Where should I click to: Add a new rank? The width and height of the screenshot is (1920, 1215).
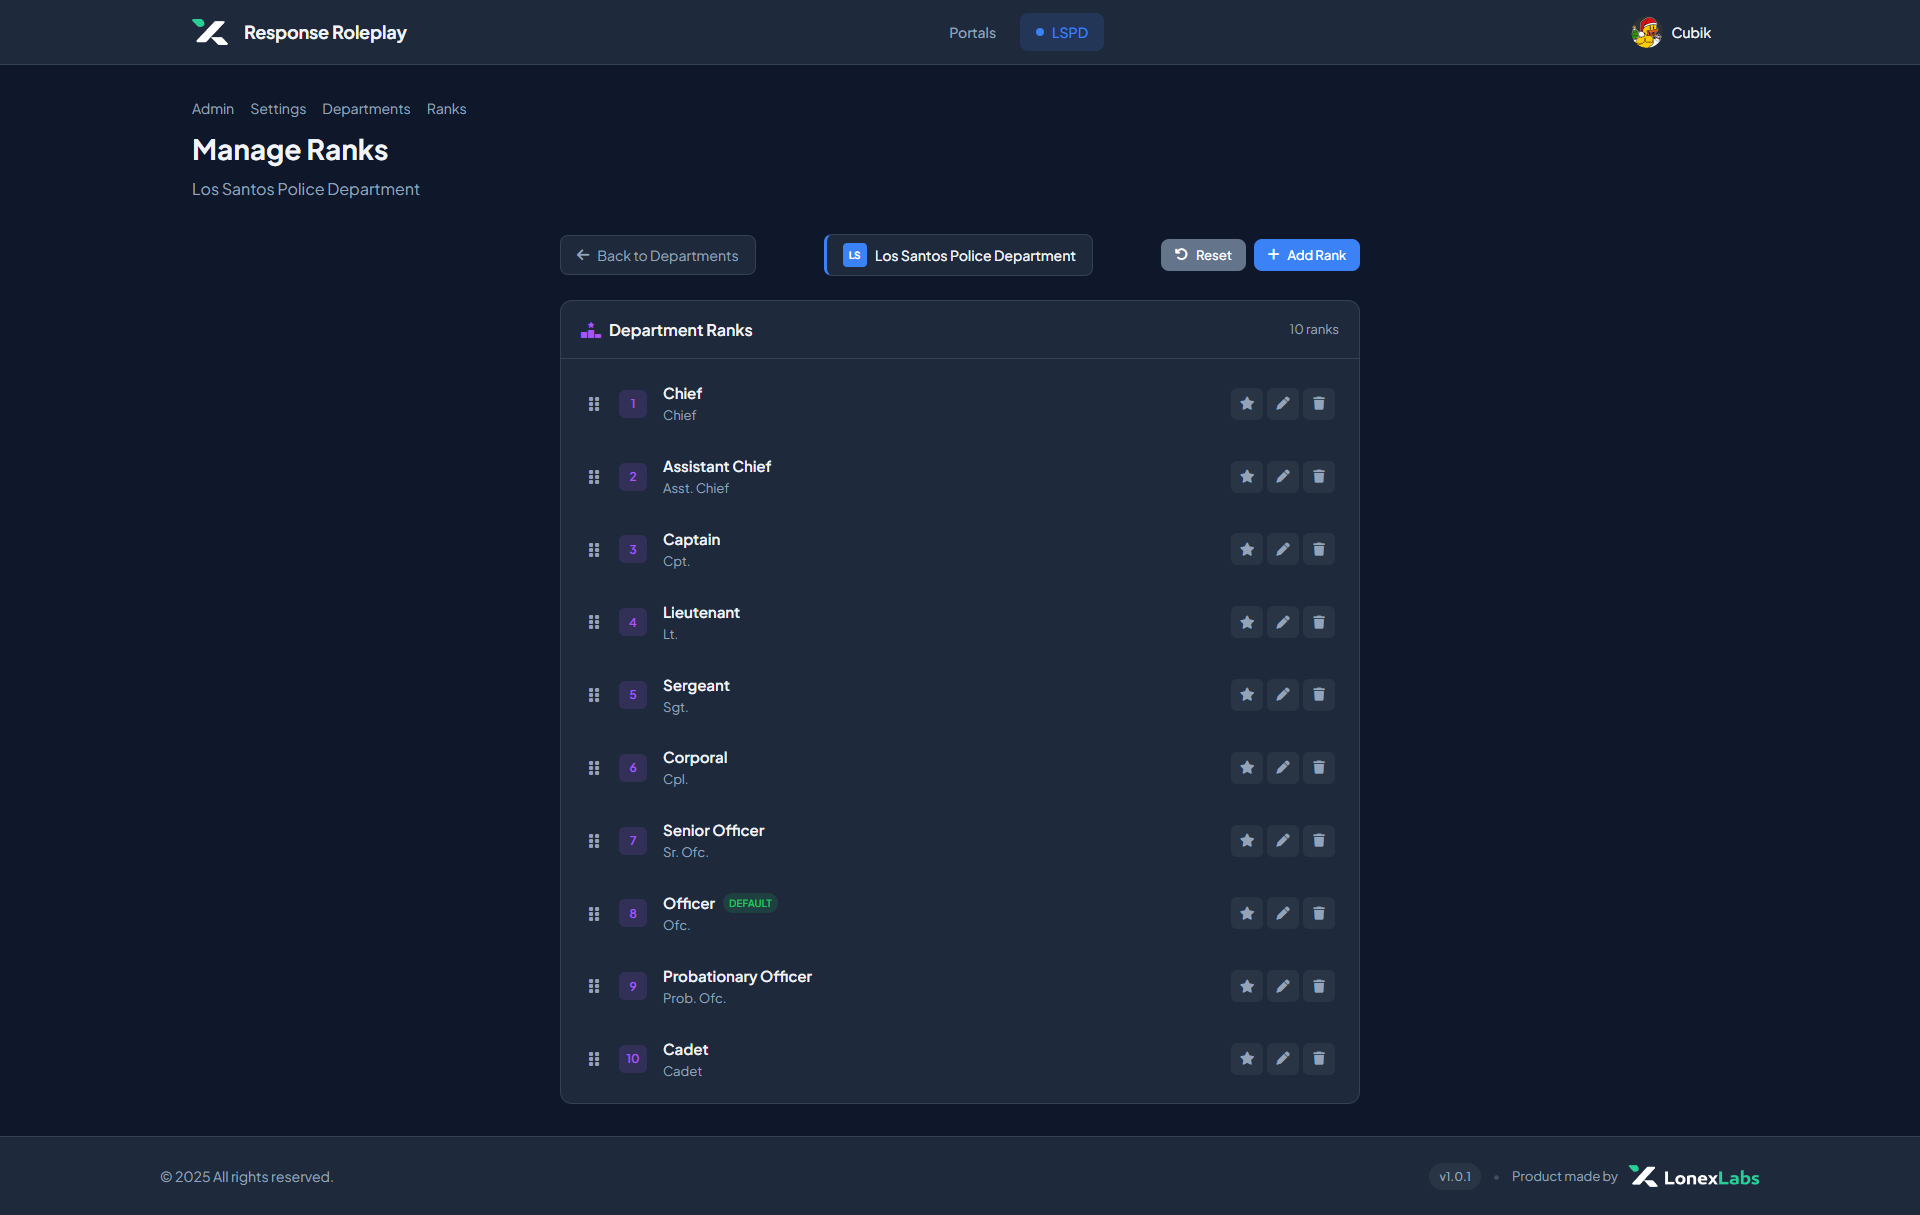[x=1307, y=255]
